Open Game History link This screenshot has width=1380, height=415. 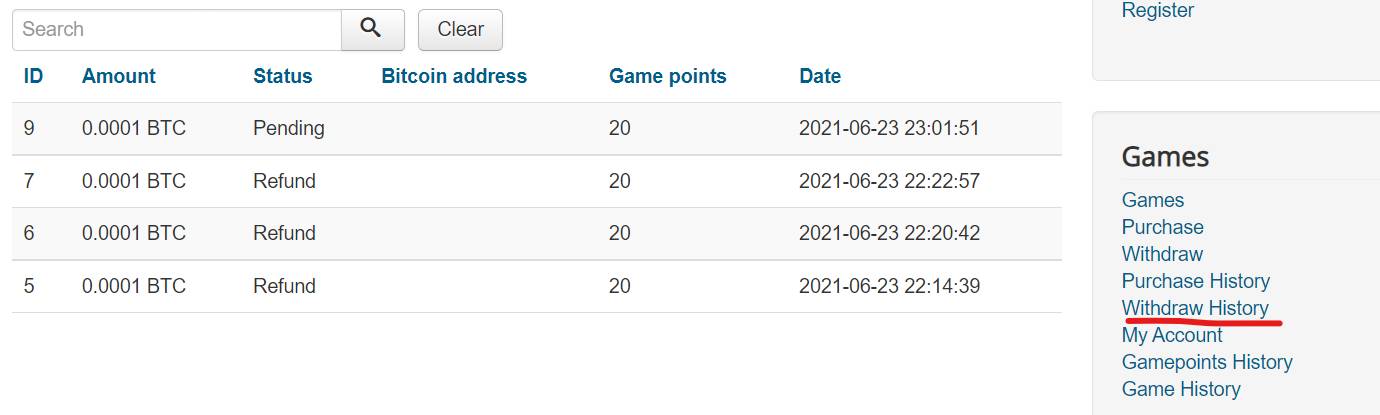tap(1181, 389)
